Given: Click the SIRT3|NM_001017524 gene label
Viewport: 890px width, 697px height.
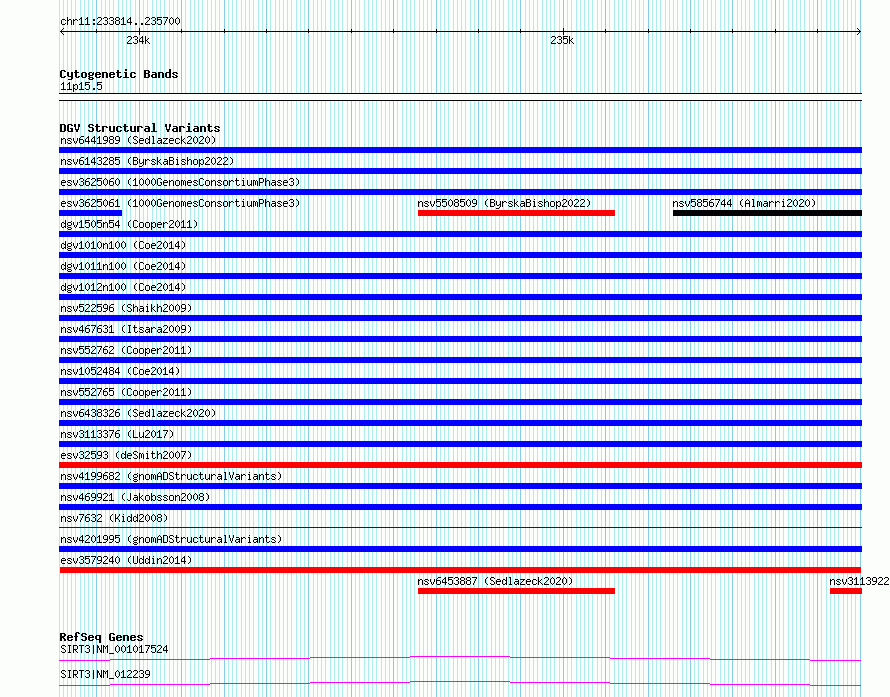Looking at the screenshot, I should pyautogui.click(x=114, y=649).
